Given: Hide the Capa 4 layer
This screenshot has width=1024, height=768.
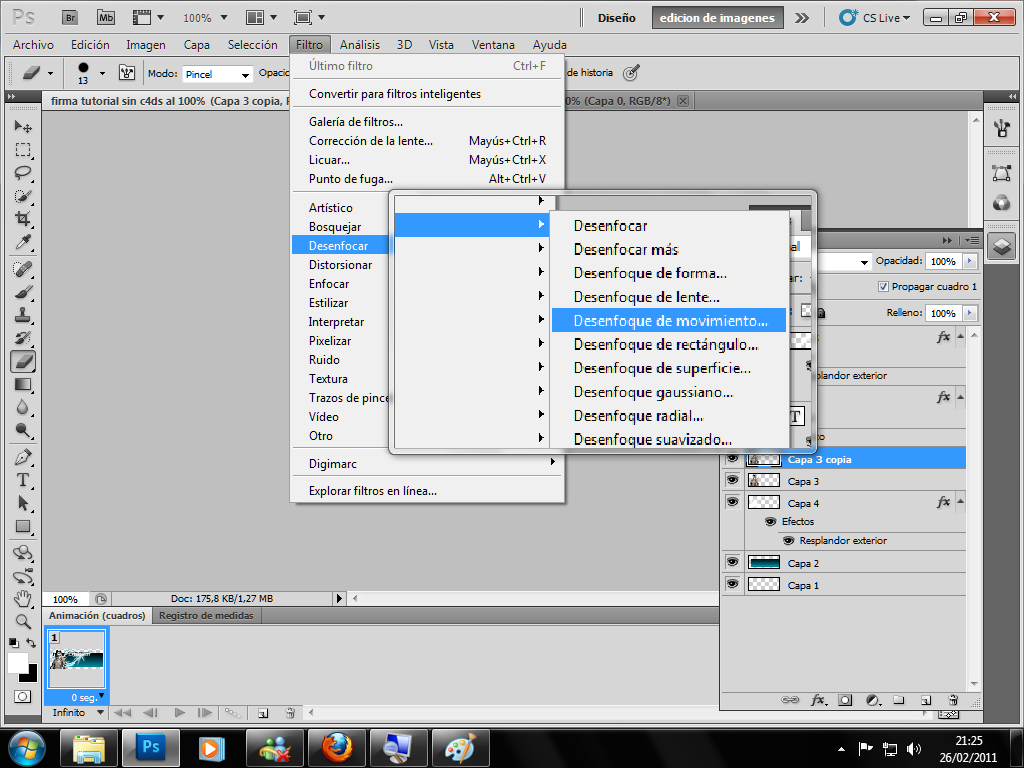Looking at the screenshot, I should (x=733, y=502).
